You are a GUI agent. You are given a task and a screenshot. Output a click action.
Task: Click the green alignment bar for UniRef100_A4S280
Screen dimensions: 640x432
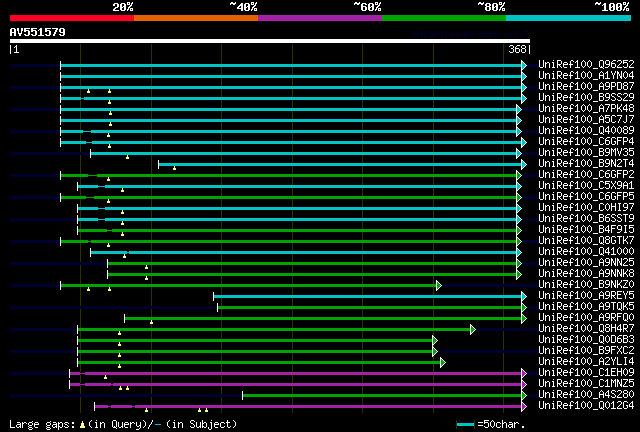tap(382, 396)
